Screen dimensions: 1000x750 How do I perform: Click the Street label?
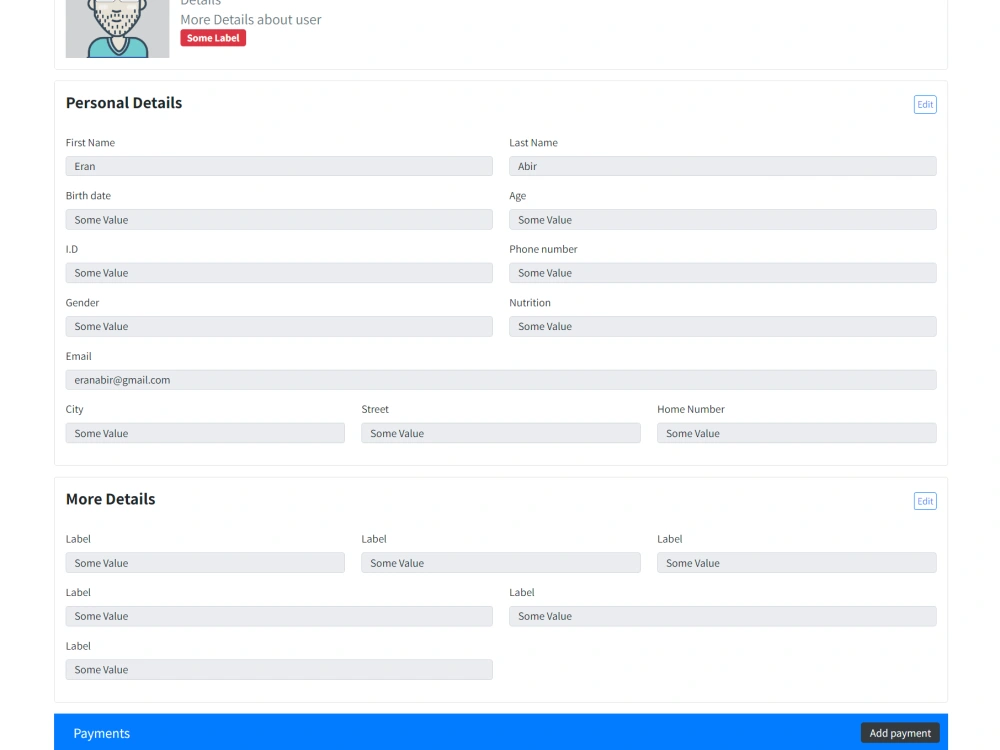[375, 409]
